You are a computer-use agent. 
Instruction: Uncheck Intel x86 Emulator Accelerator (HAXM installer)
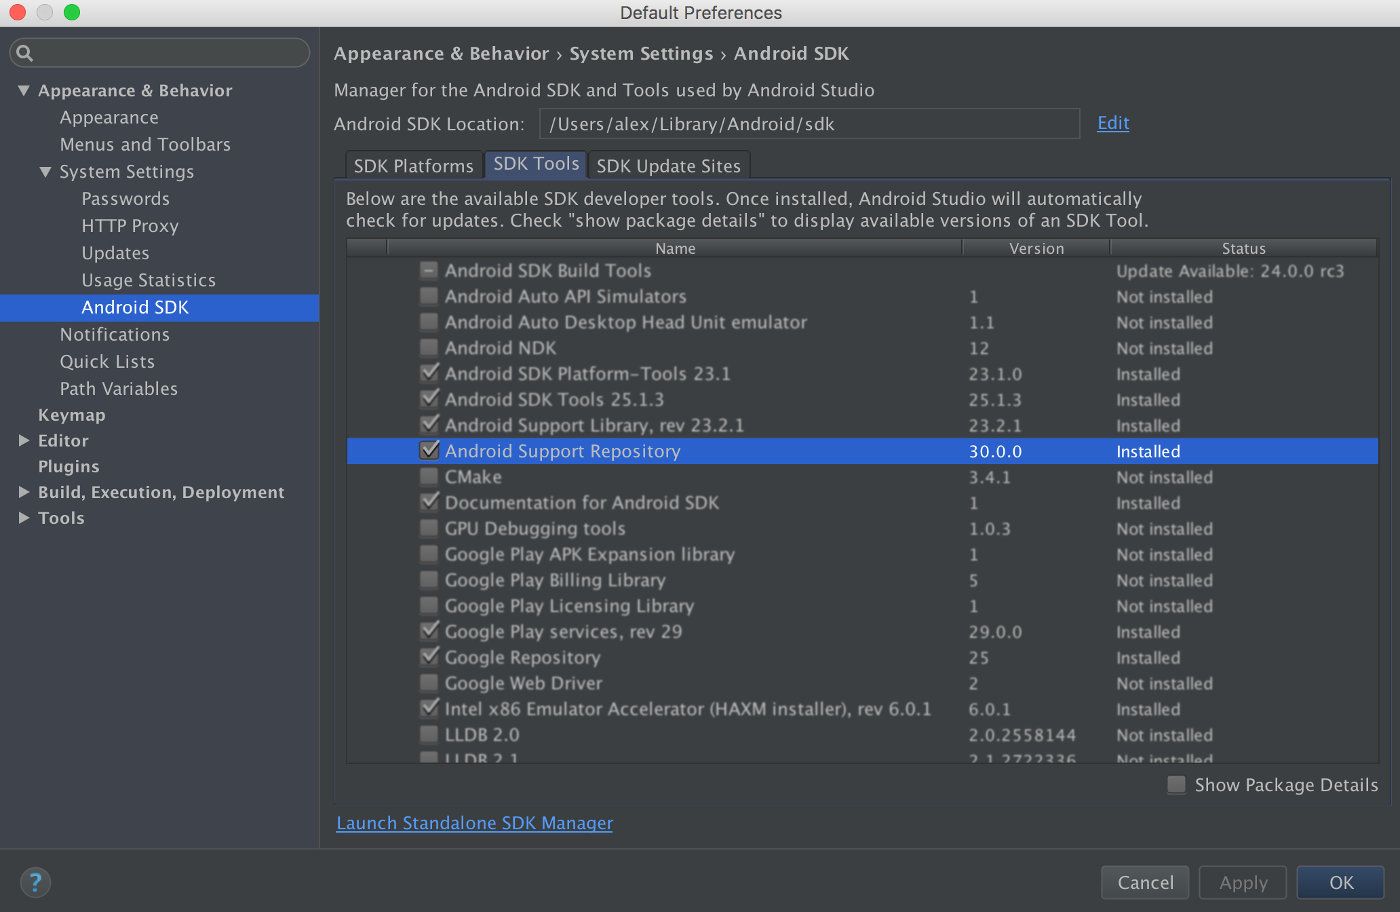tap(429, 709)
